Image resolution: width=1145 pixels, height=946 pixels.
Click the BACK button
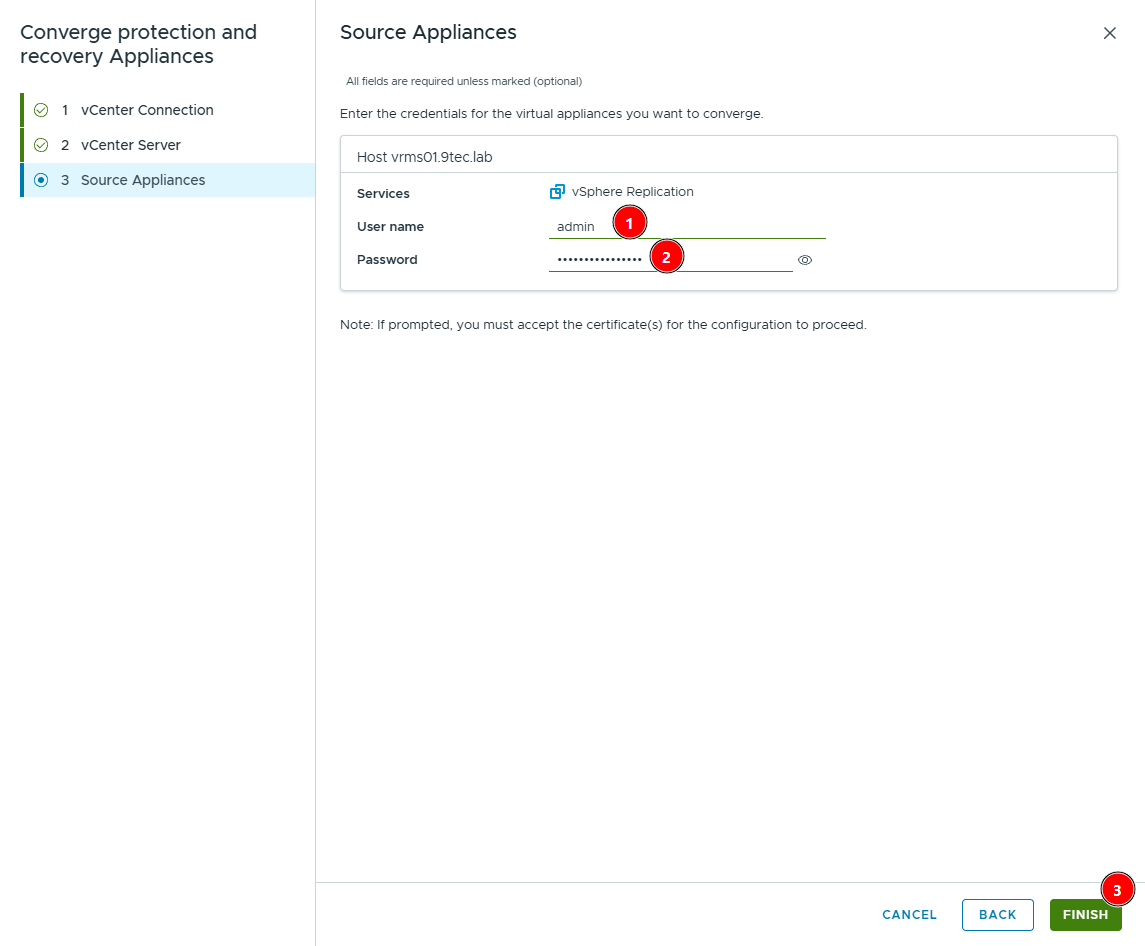tap(997, 915)
